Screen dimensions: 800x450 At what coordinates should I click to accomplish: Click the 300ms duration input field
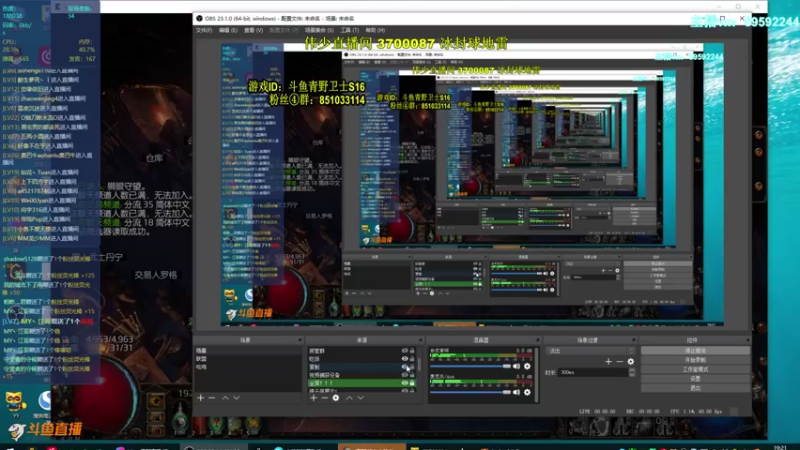[593, 372]
